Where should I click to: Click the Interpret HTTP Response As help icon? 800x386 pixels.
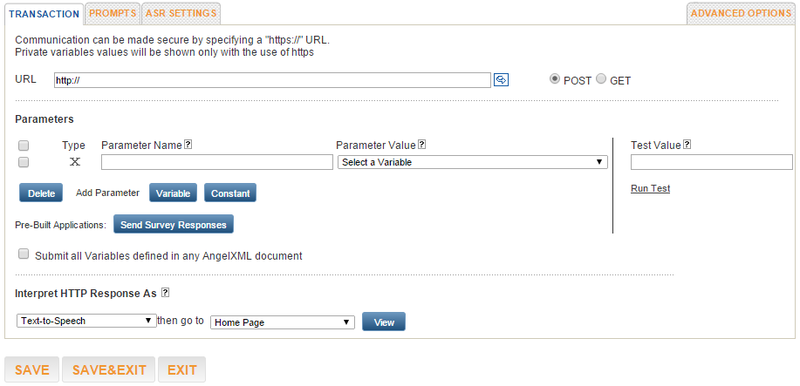coord(165,293)
